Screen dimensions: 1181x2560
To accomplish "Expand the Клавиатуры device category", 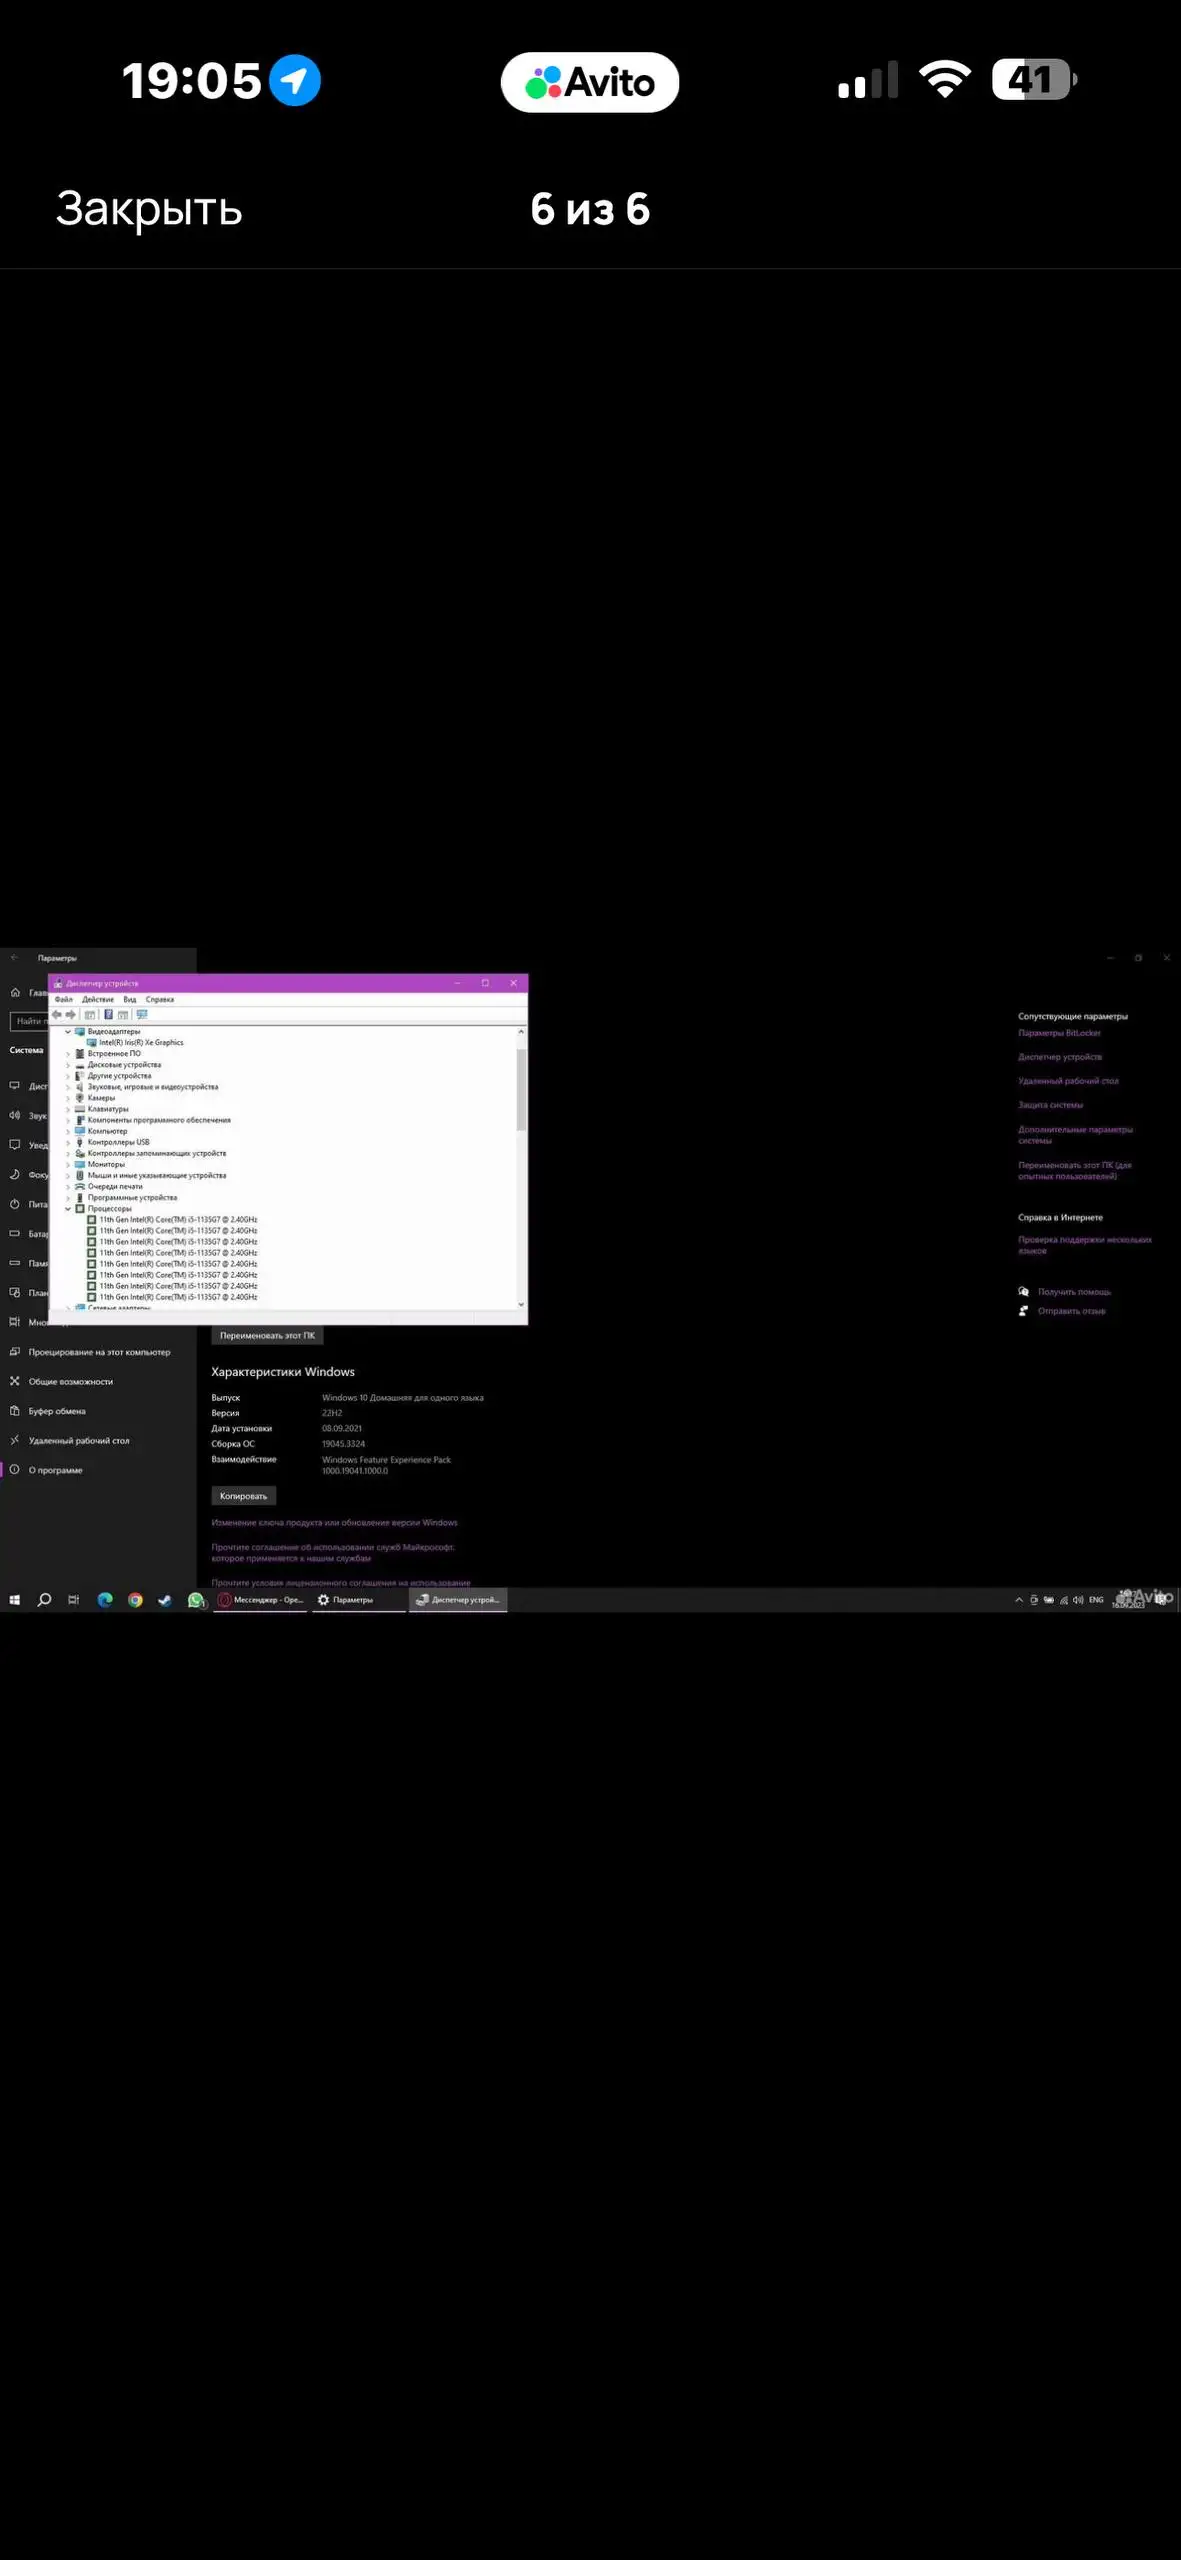I will (x=68, y=1109).
